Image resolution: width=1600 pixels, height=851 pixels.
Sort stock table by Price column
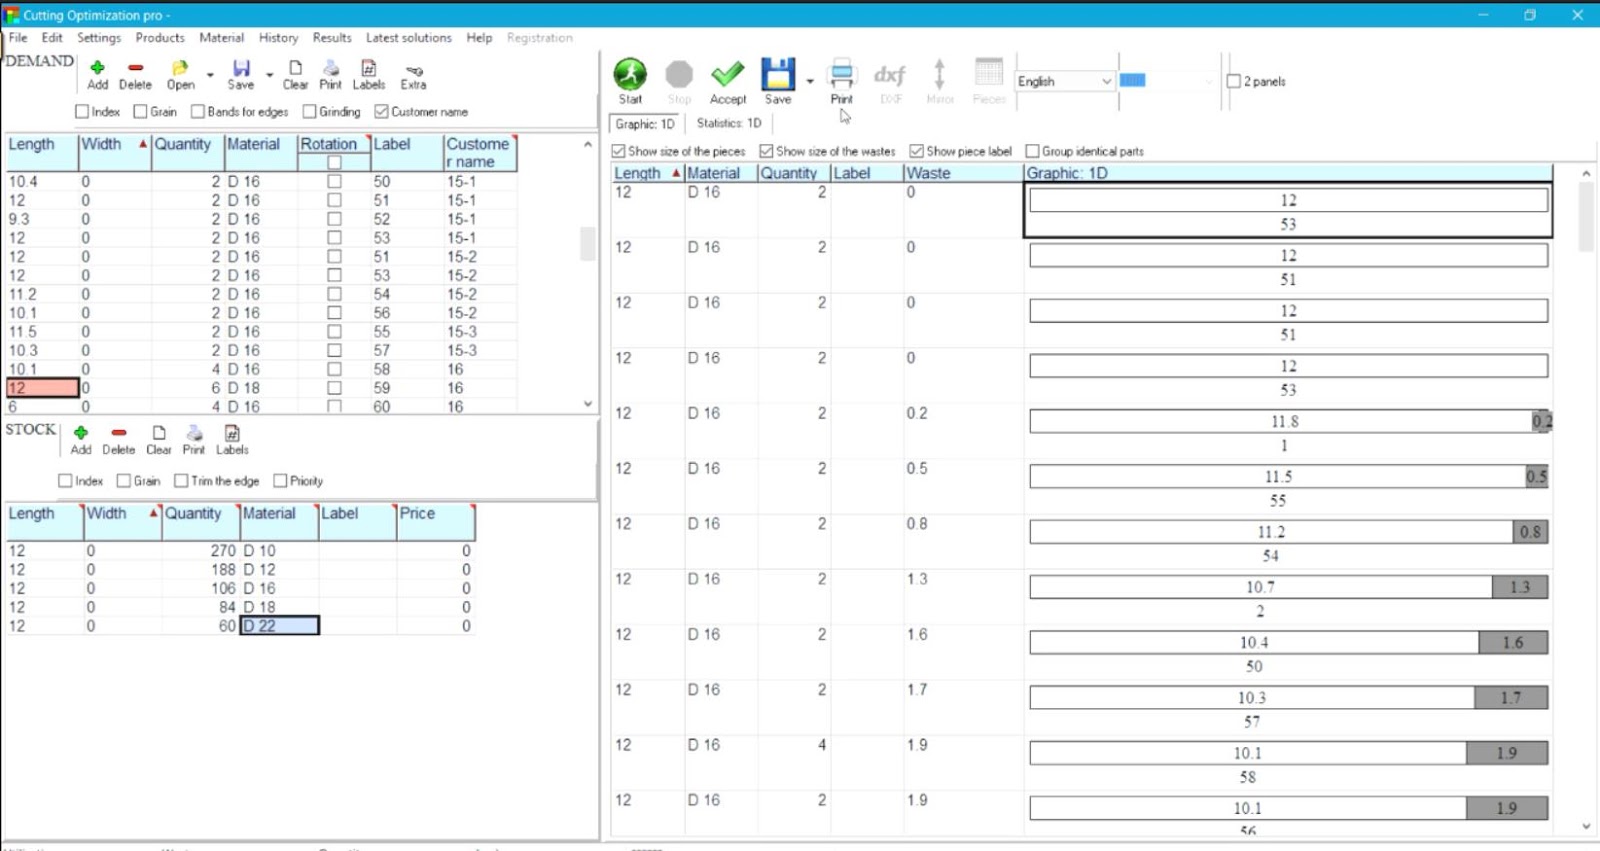(436, 522)
